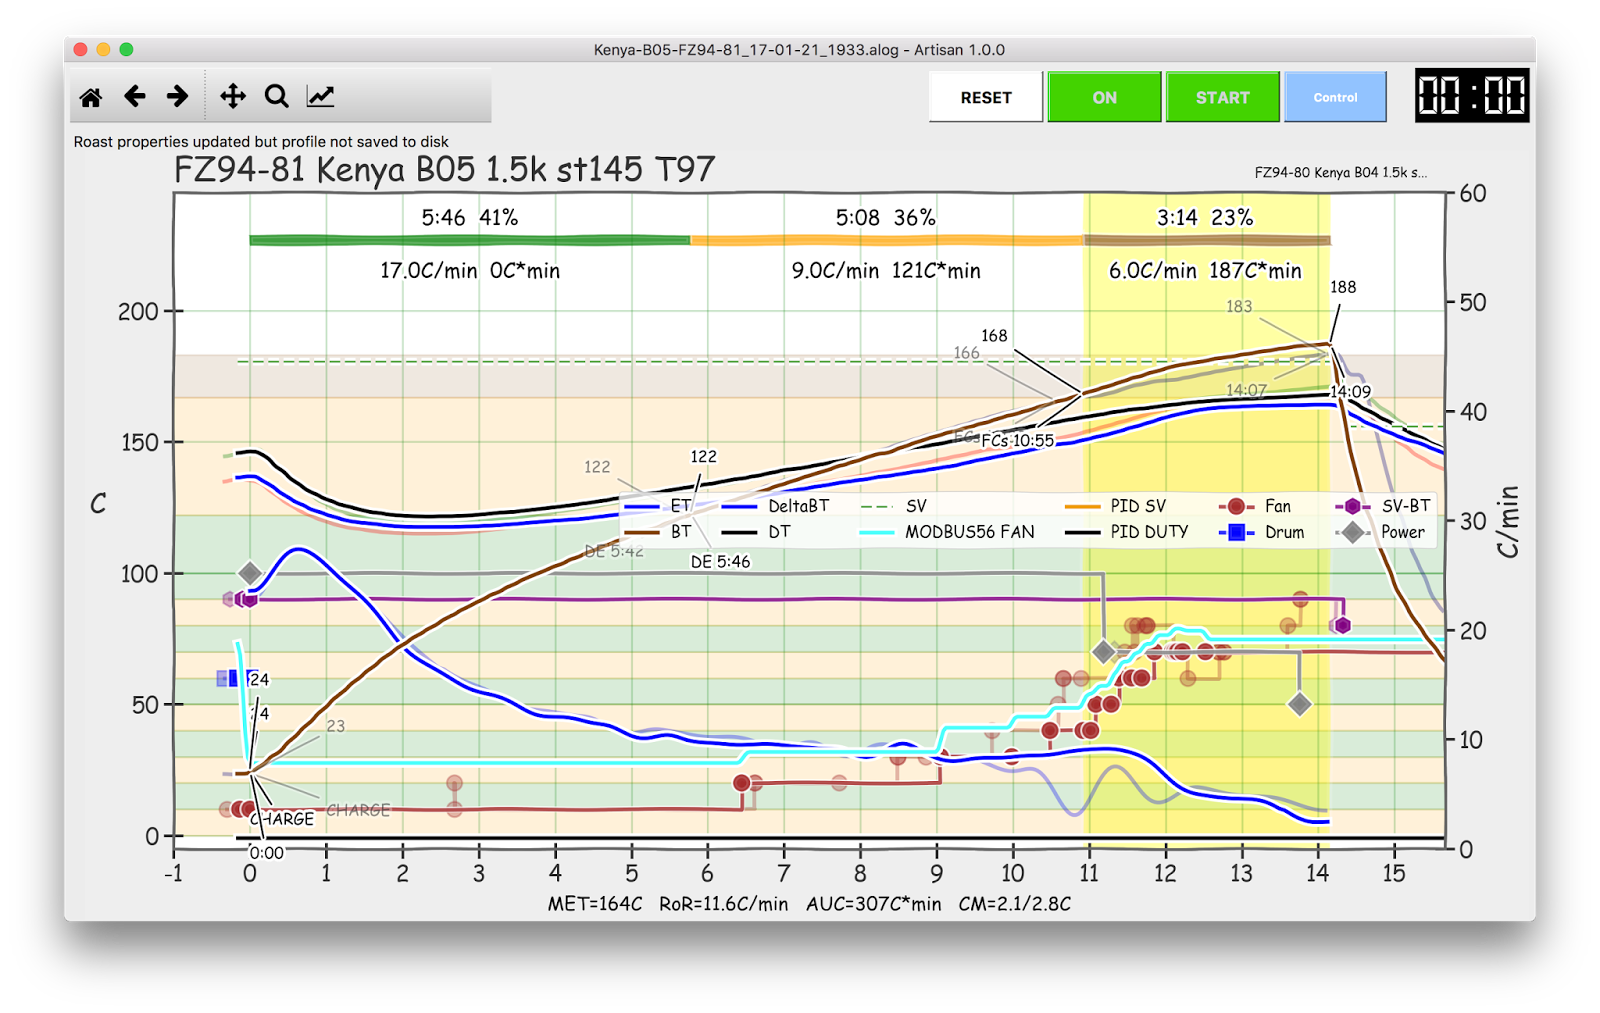
Task: Activate the Zoom magnifier tool
Action: [277, 96]
